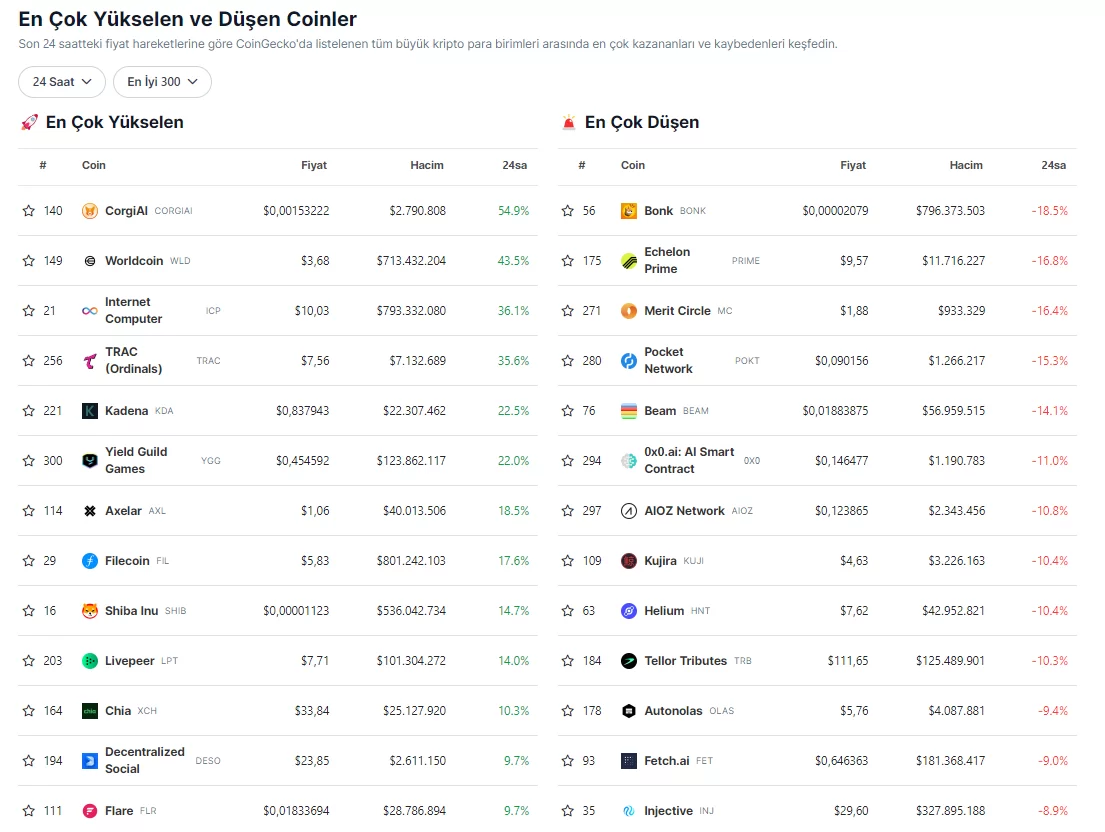Toggle favorite star for Internet Computer

pos(29,311)
